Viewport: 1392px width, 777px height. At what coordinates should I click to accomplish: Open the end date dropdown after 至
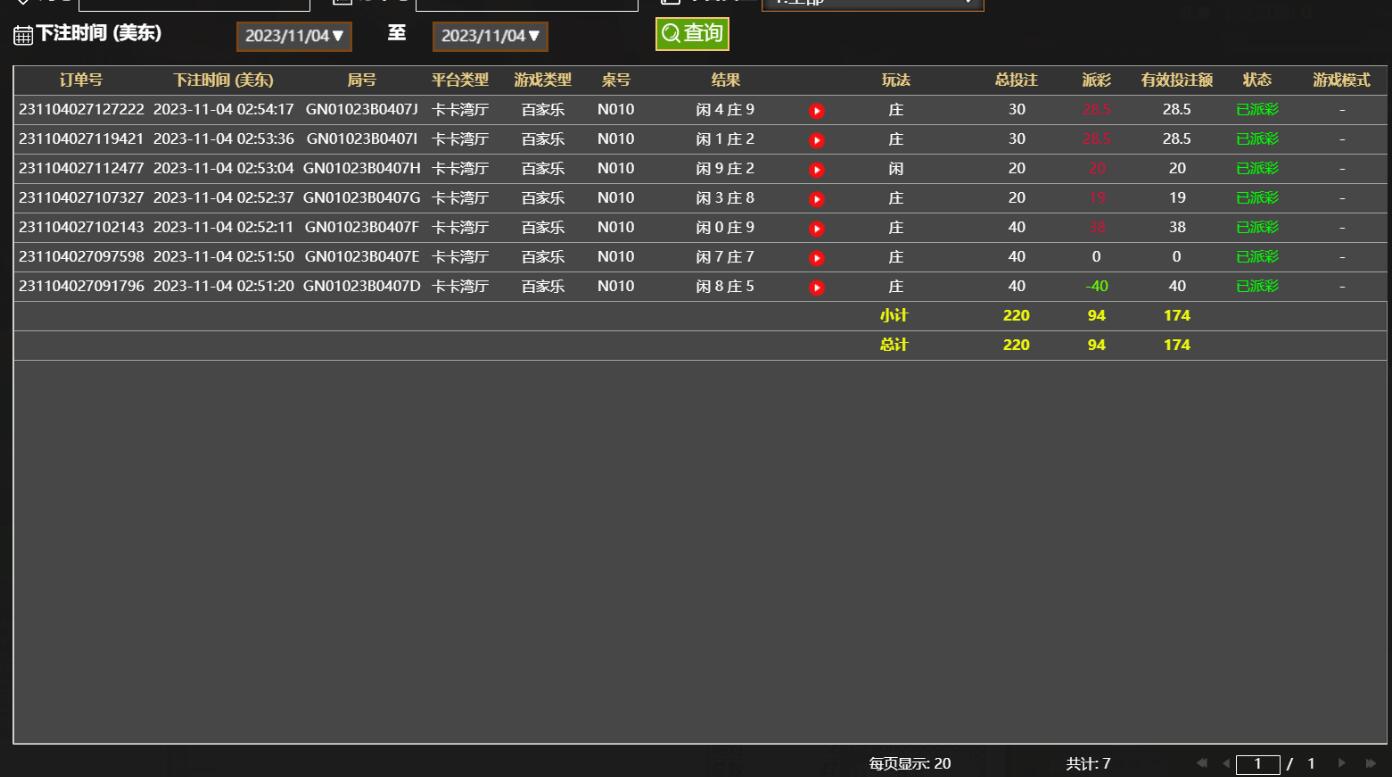pyautogui.click(x=490, y=36)
